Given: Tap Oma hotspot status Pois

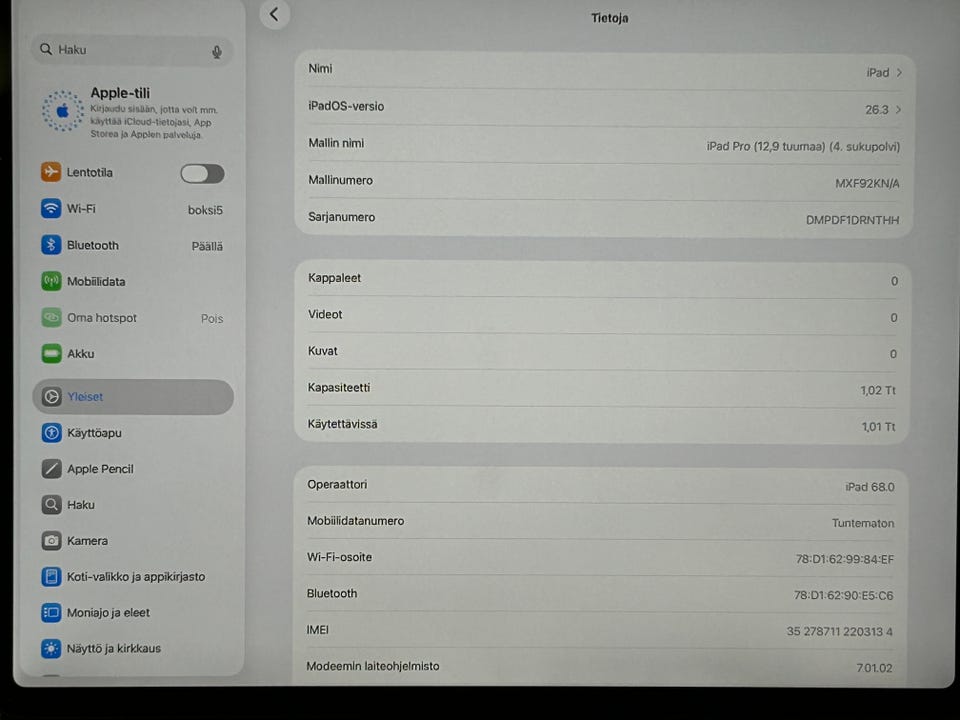Looking at the screenshot, I should (x=212, y=318).
